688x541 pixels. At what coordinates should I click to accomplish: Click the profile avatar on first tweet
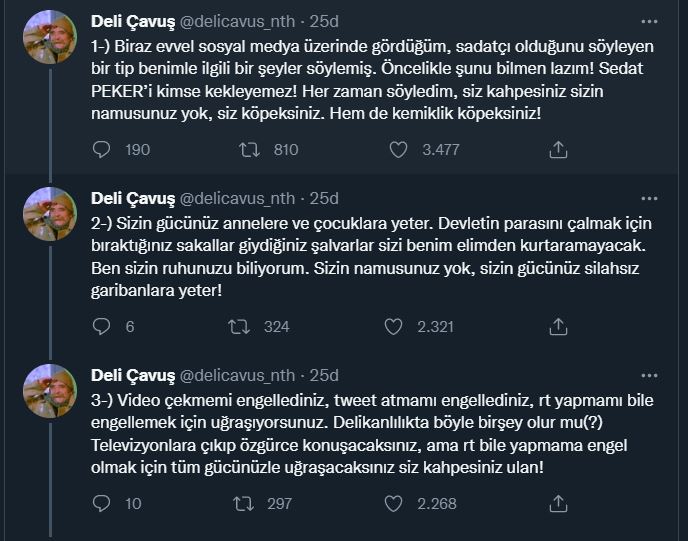click(x=50, y=37)
